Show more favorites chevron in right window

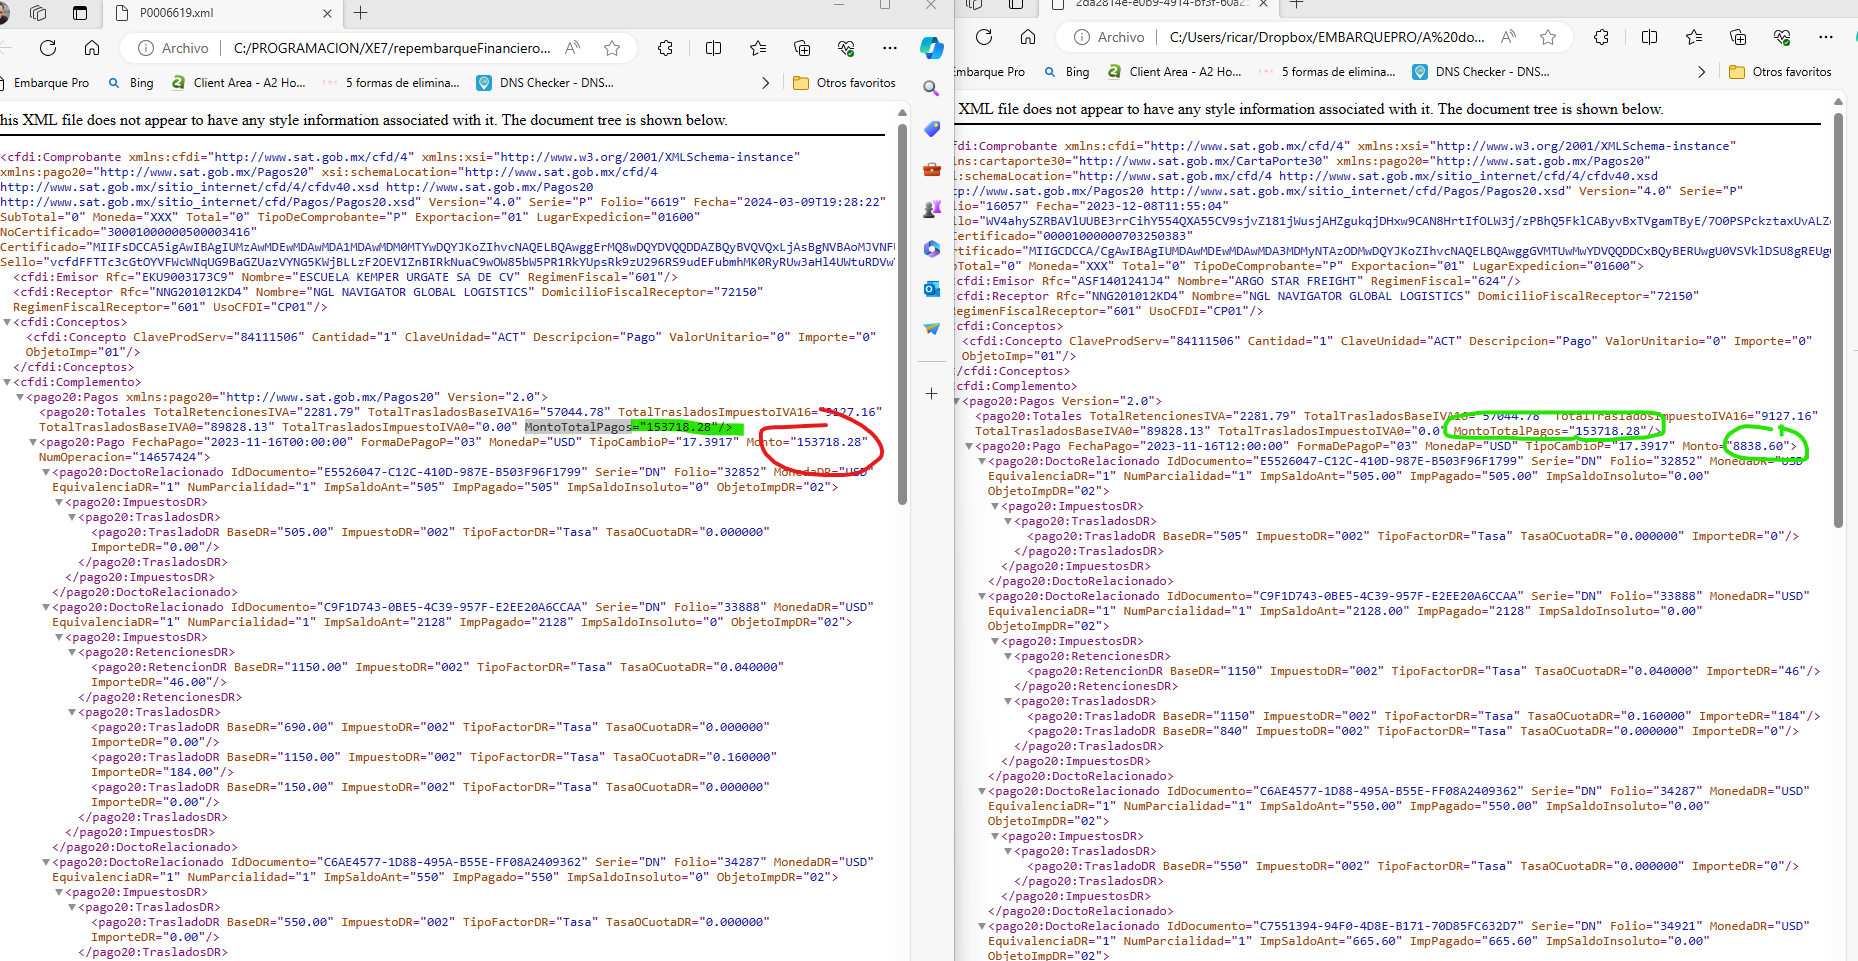point(1701,72)
